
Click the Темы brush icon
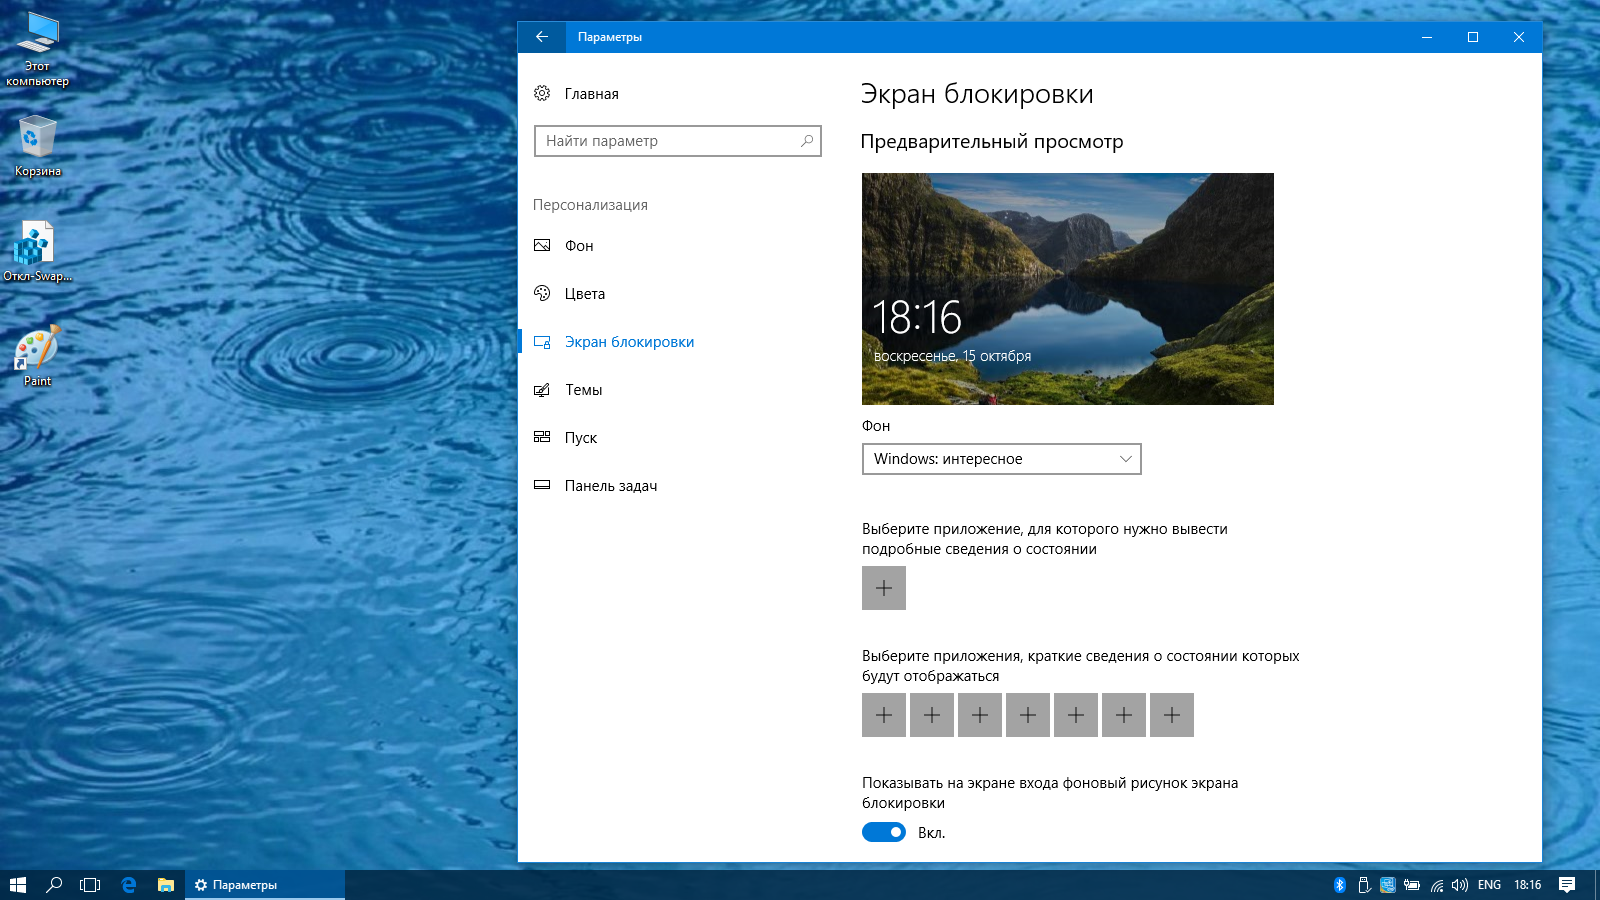coord(542,390)
